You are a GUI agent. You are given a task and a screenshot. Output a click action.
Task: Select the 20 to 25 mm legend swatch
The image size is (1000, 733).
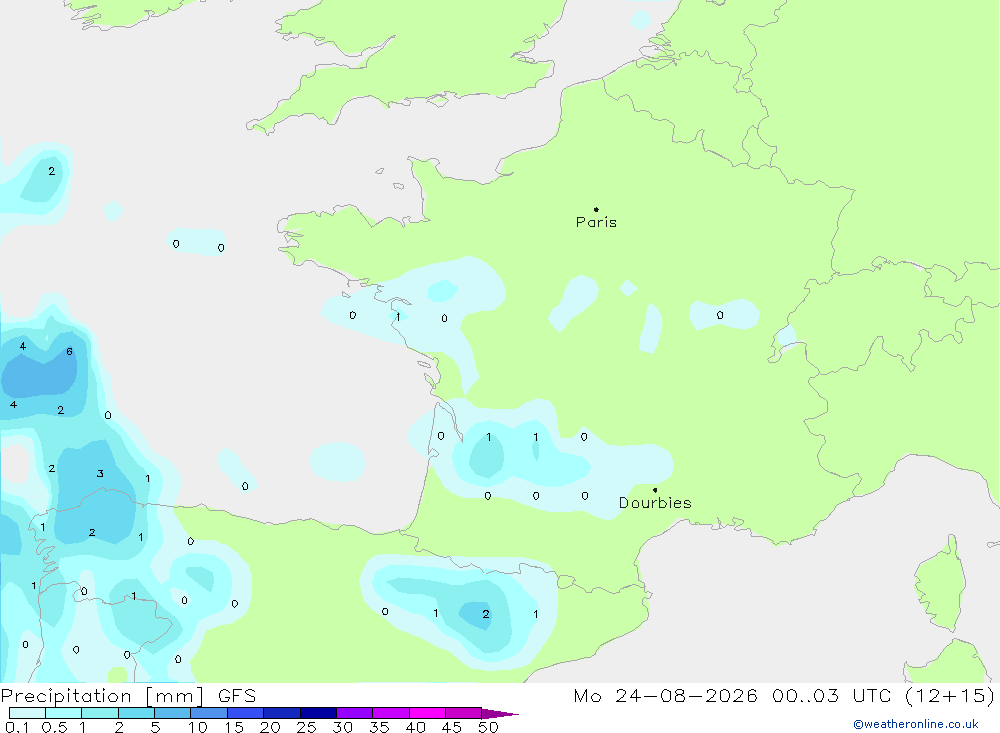pyautogui.click(x=281, y=713)
